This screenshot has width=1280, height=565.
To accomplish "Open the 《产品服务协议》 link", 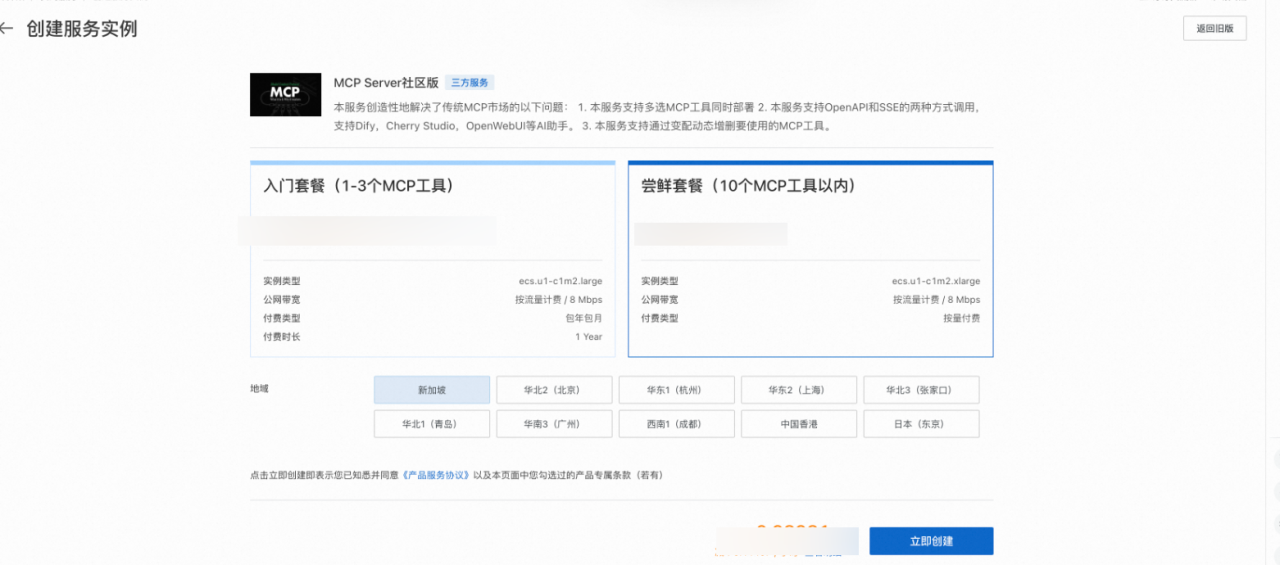I will point(435,475).
